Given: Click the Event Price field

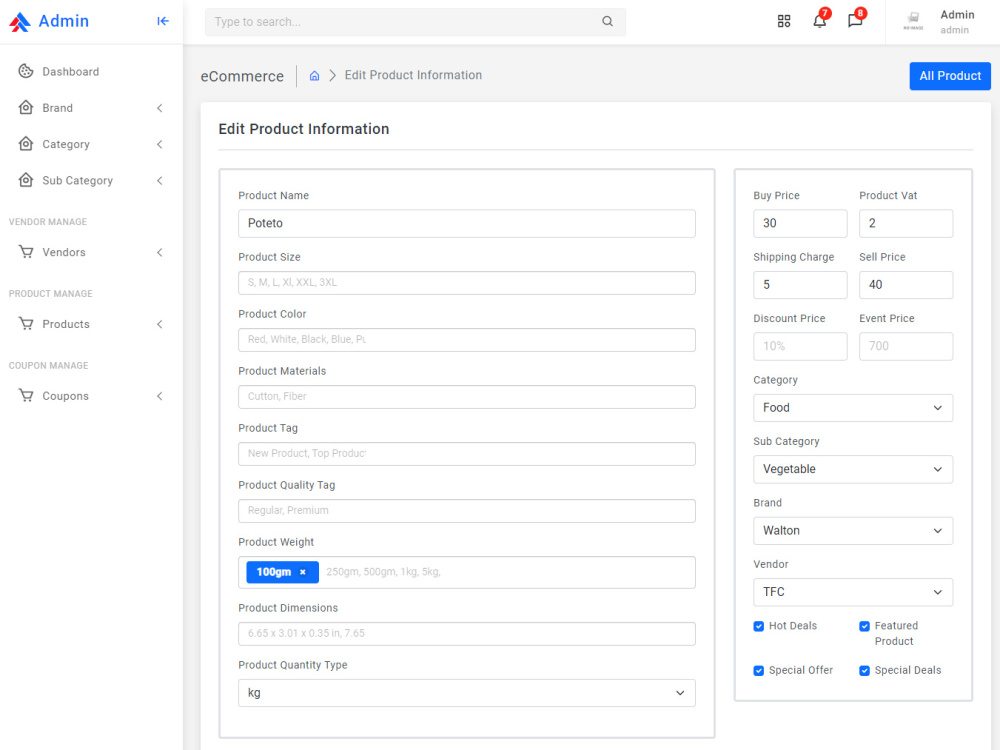Looking at the screenshot, I should tap(906, 346).
